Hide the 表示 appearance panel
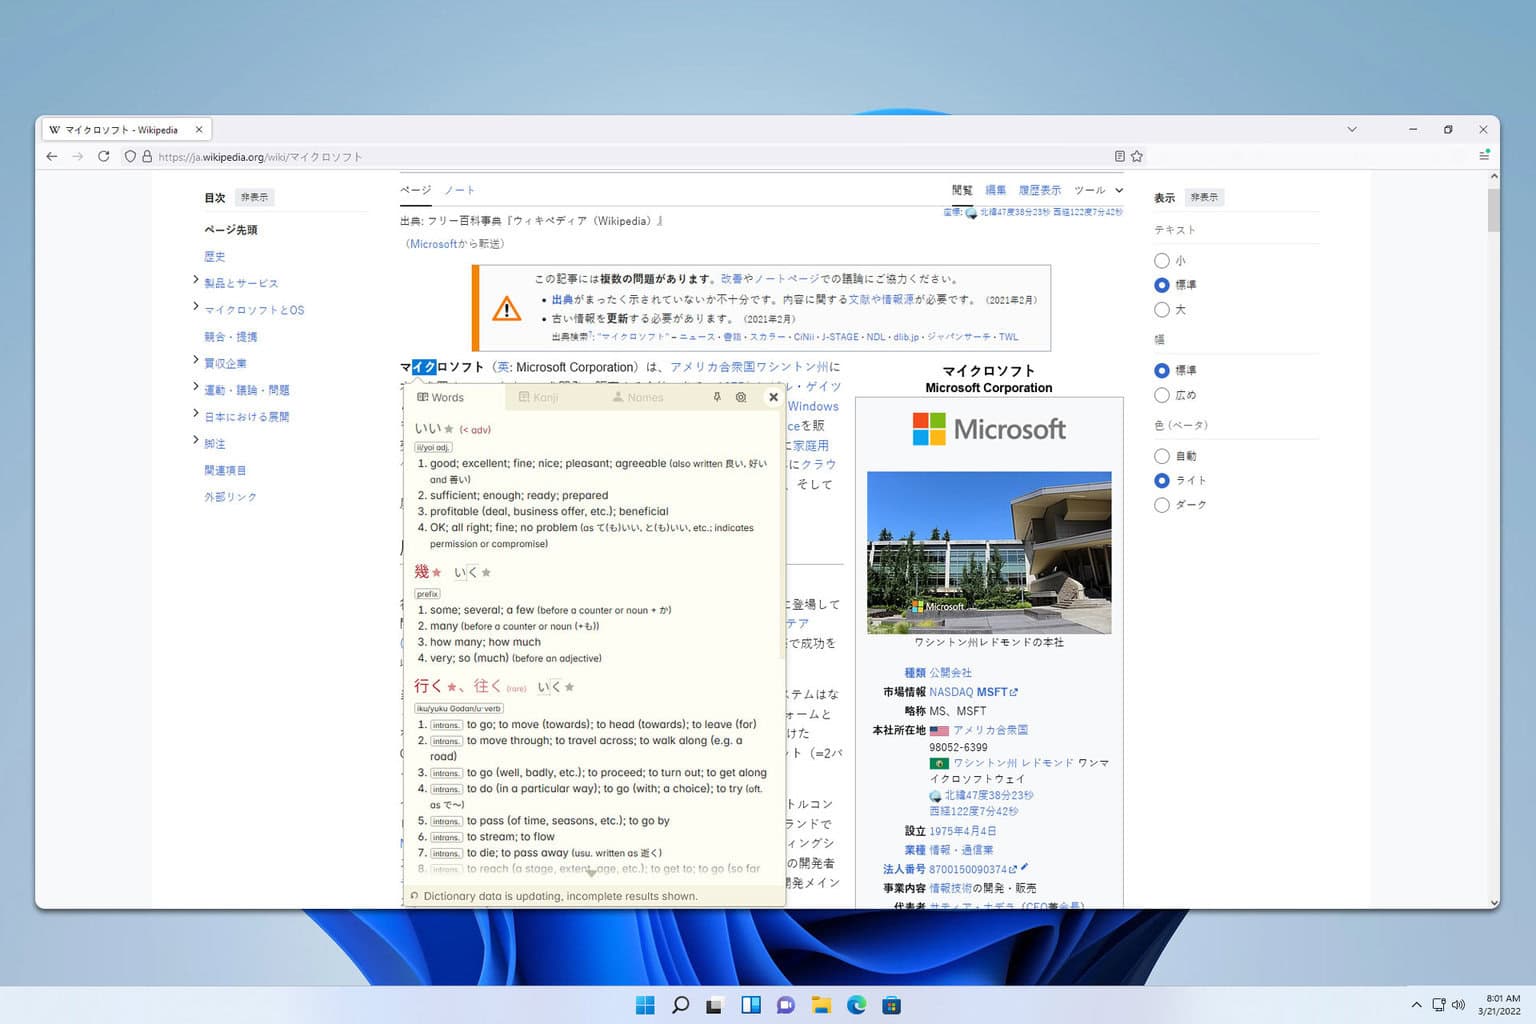The image size is (1536, 1024). (x=1204, y=197)
